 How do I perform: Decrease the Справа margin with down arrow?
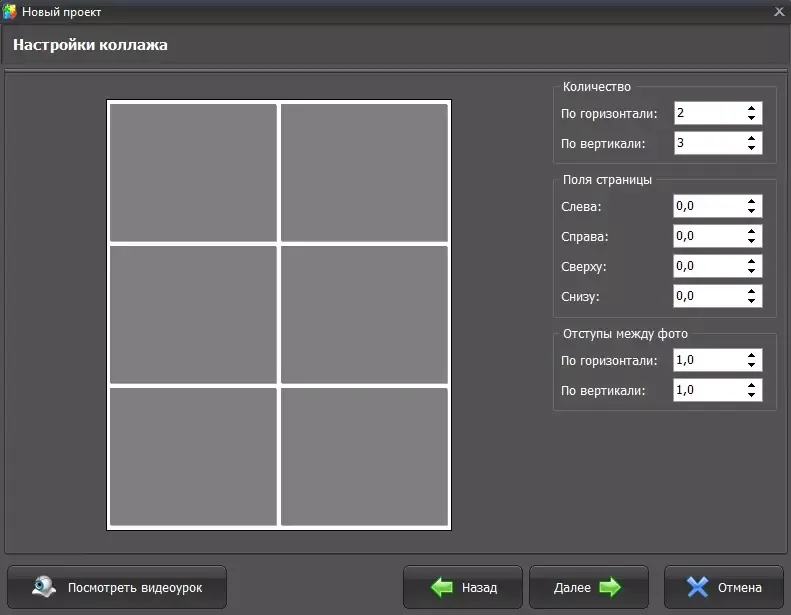pyautogui.click(x=751, y=241)
